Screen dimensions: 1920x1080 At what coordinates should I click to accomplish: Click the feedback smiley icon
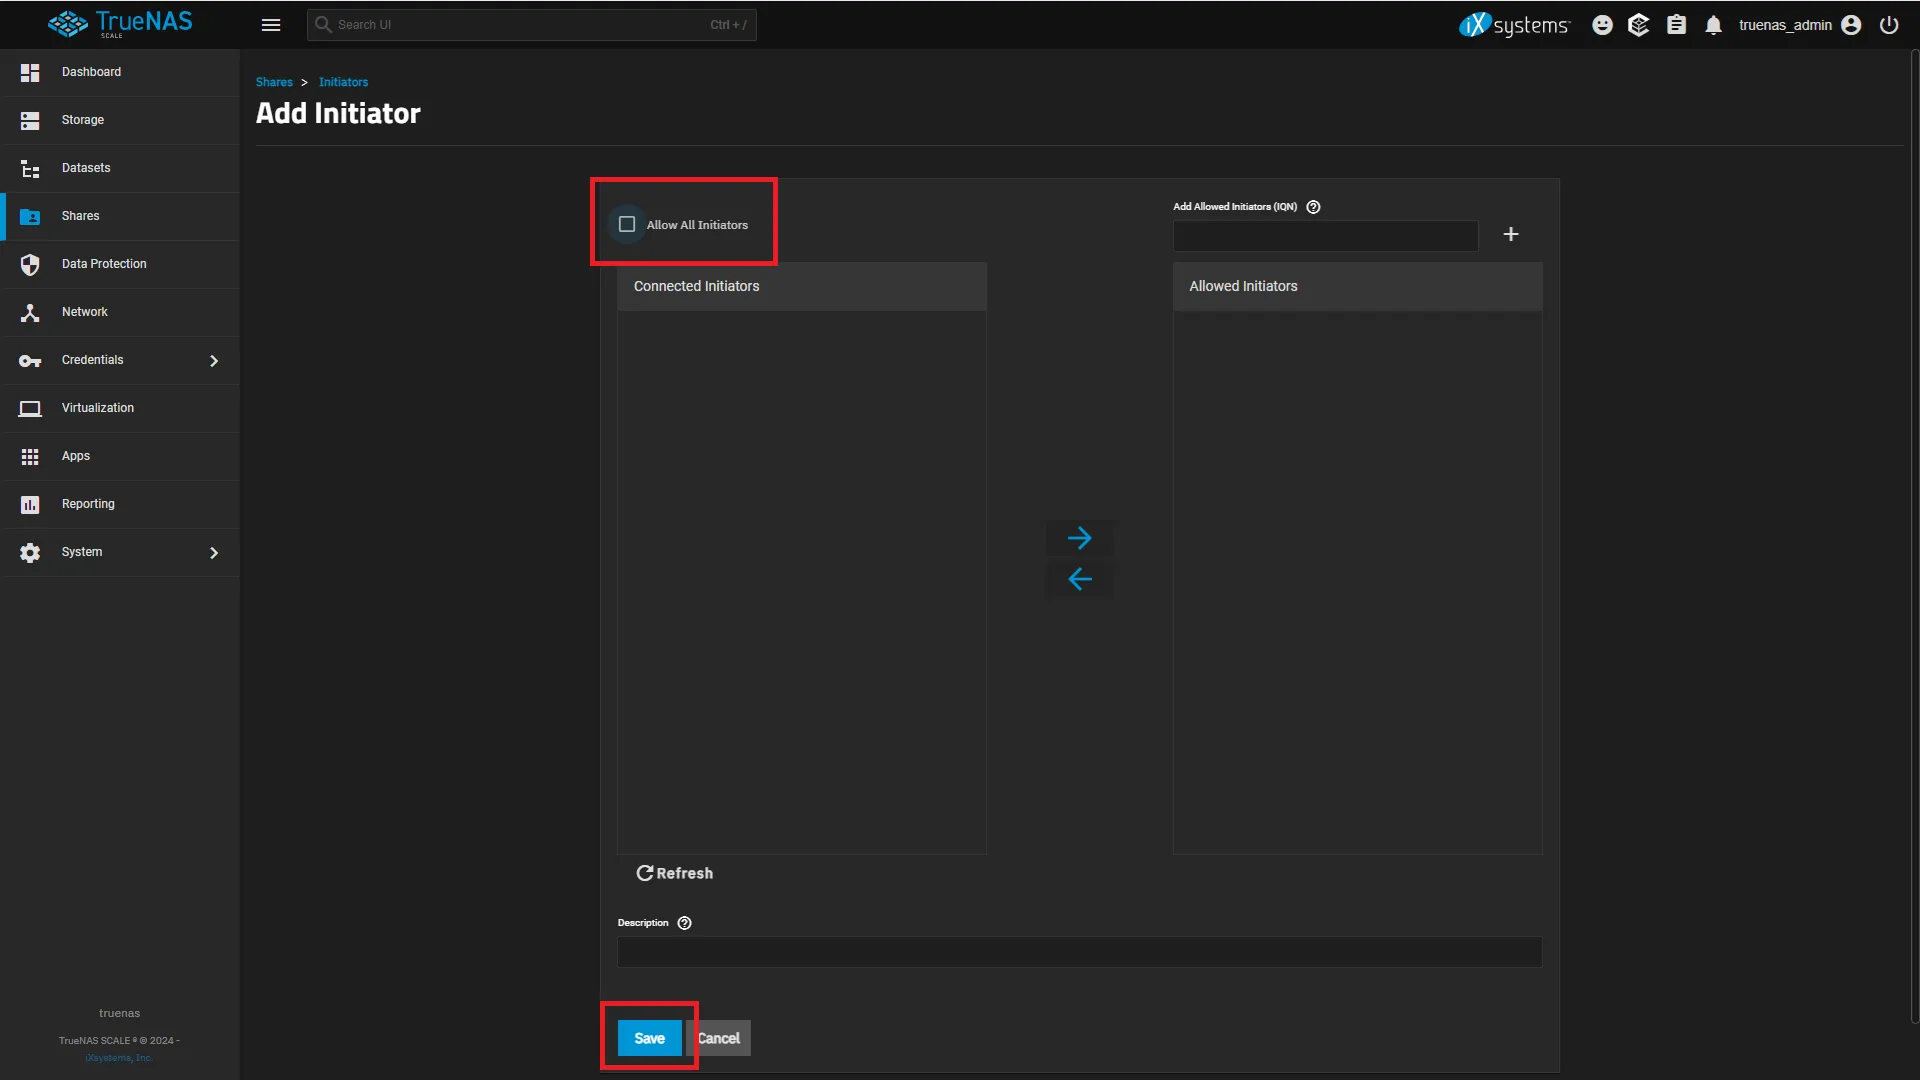tap(1602, 24)
